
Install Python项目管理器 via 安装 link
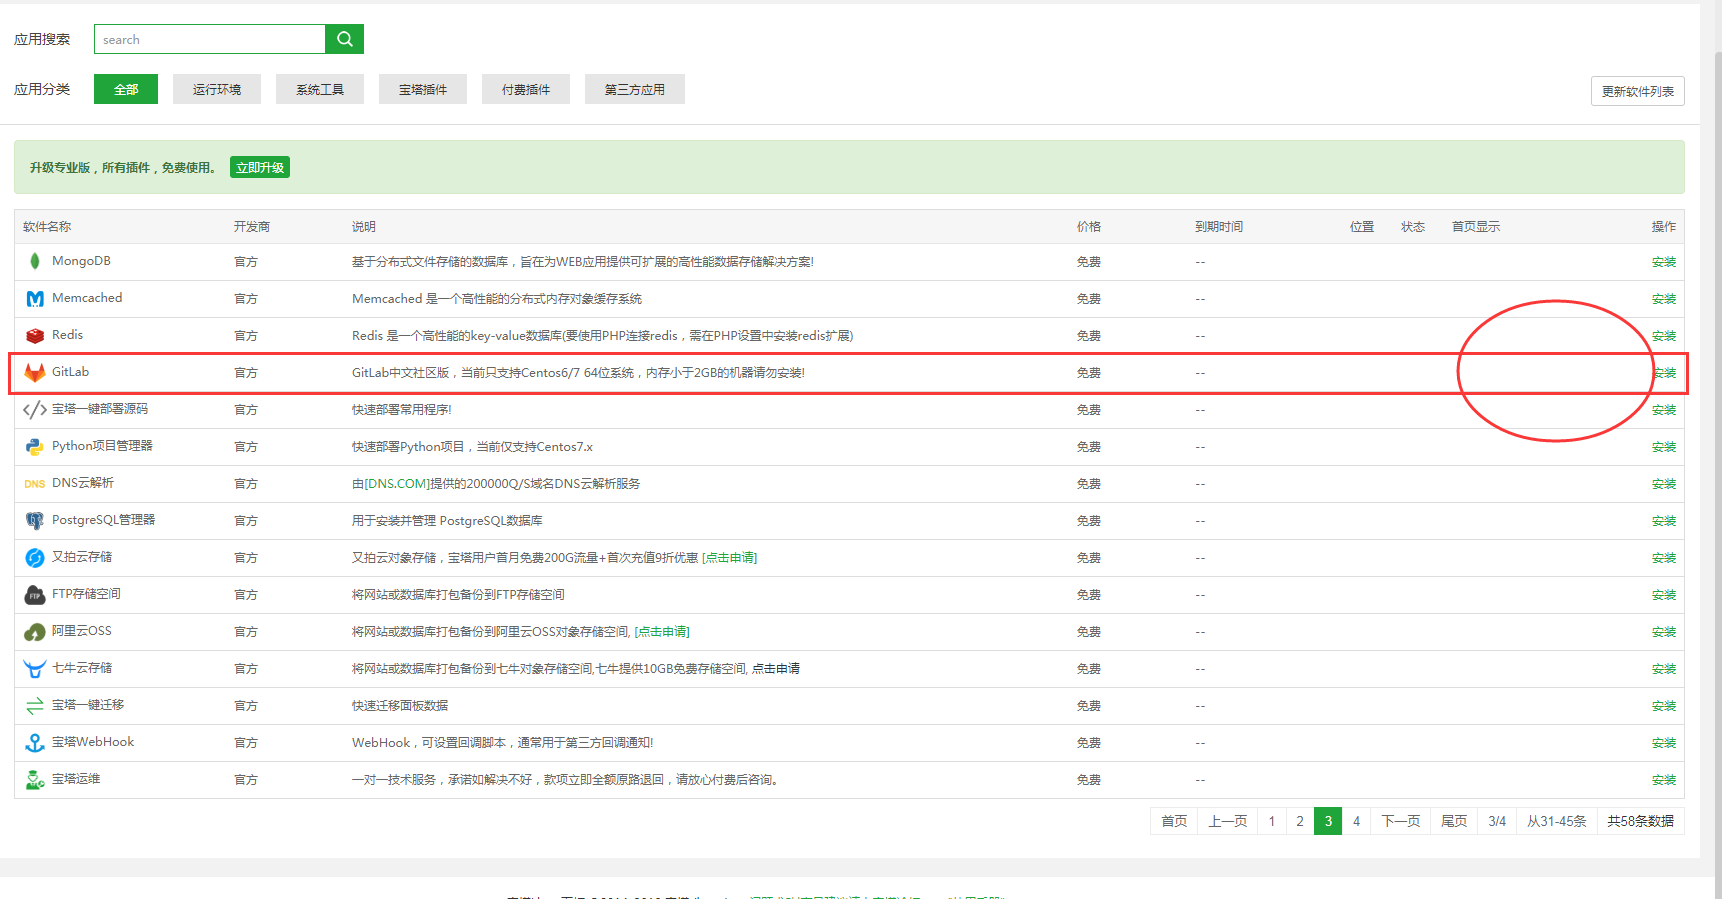[x=1664, y=447]
